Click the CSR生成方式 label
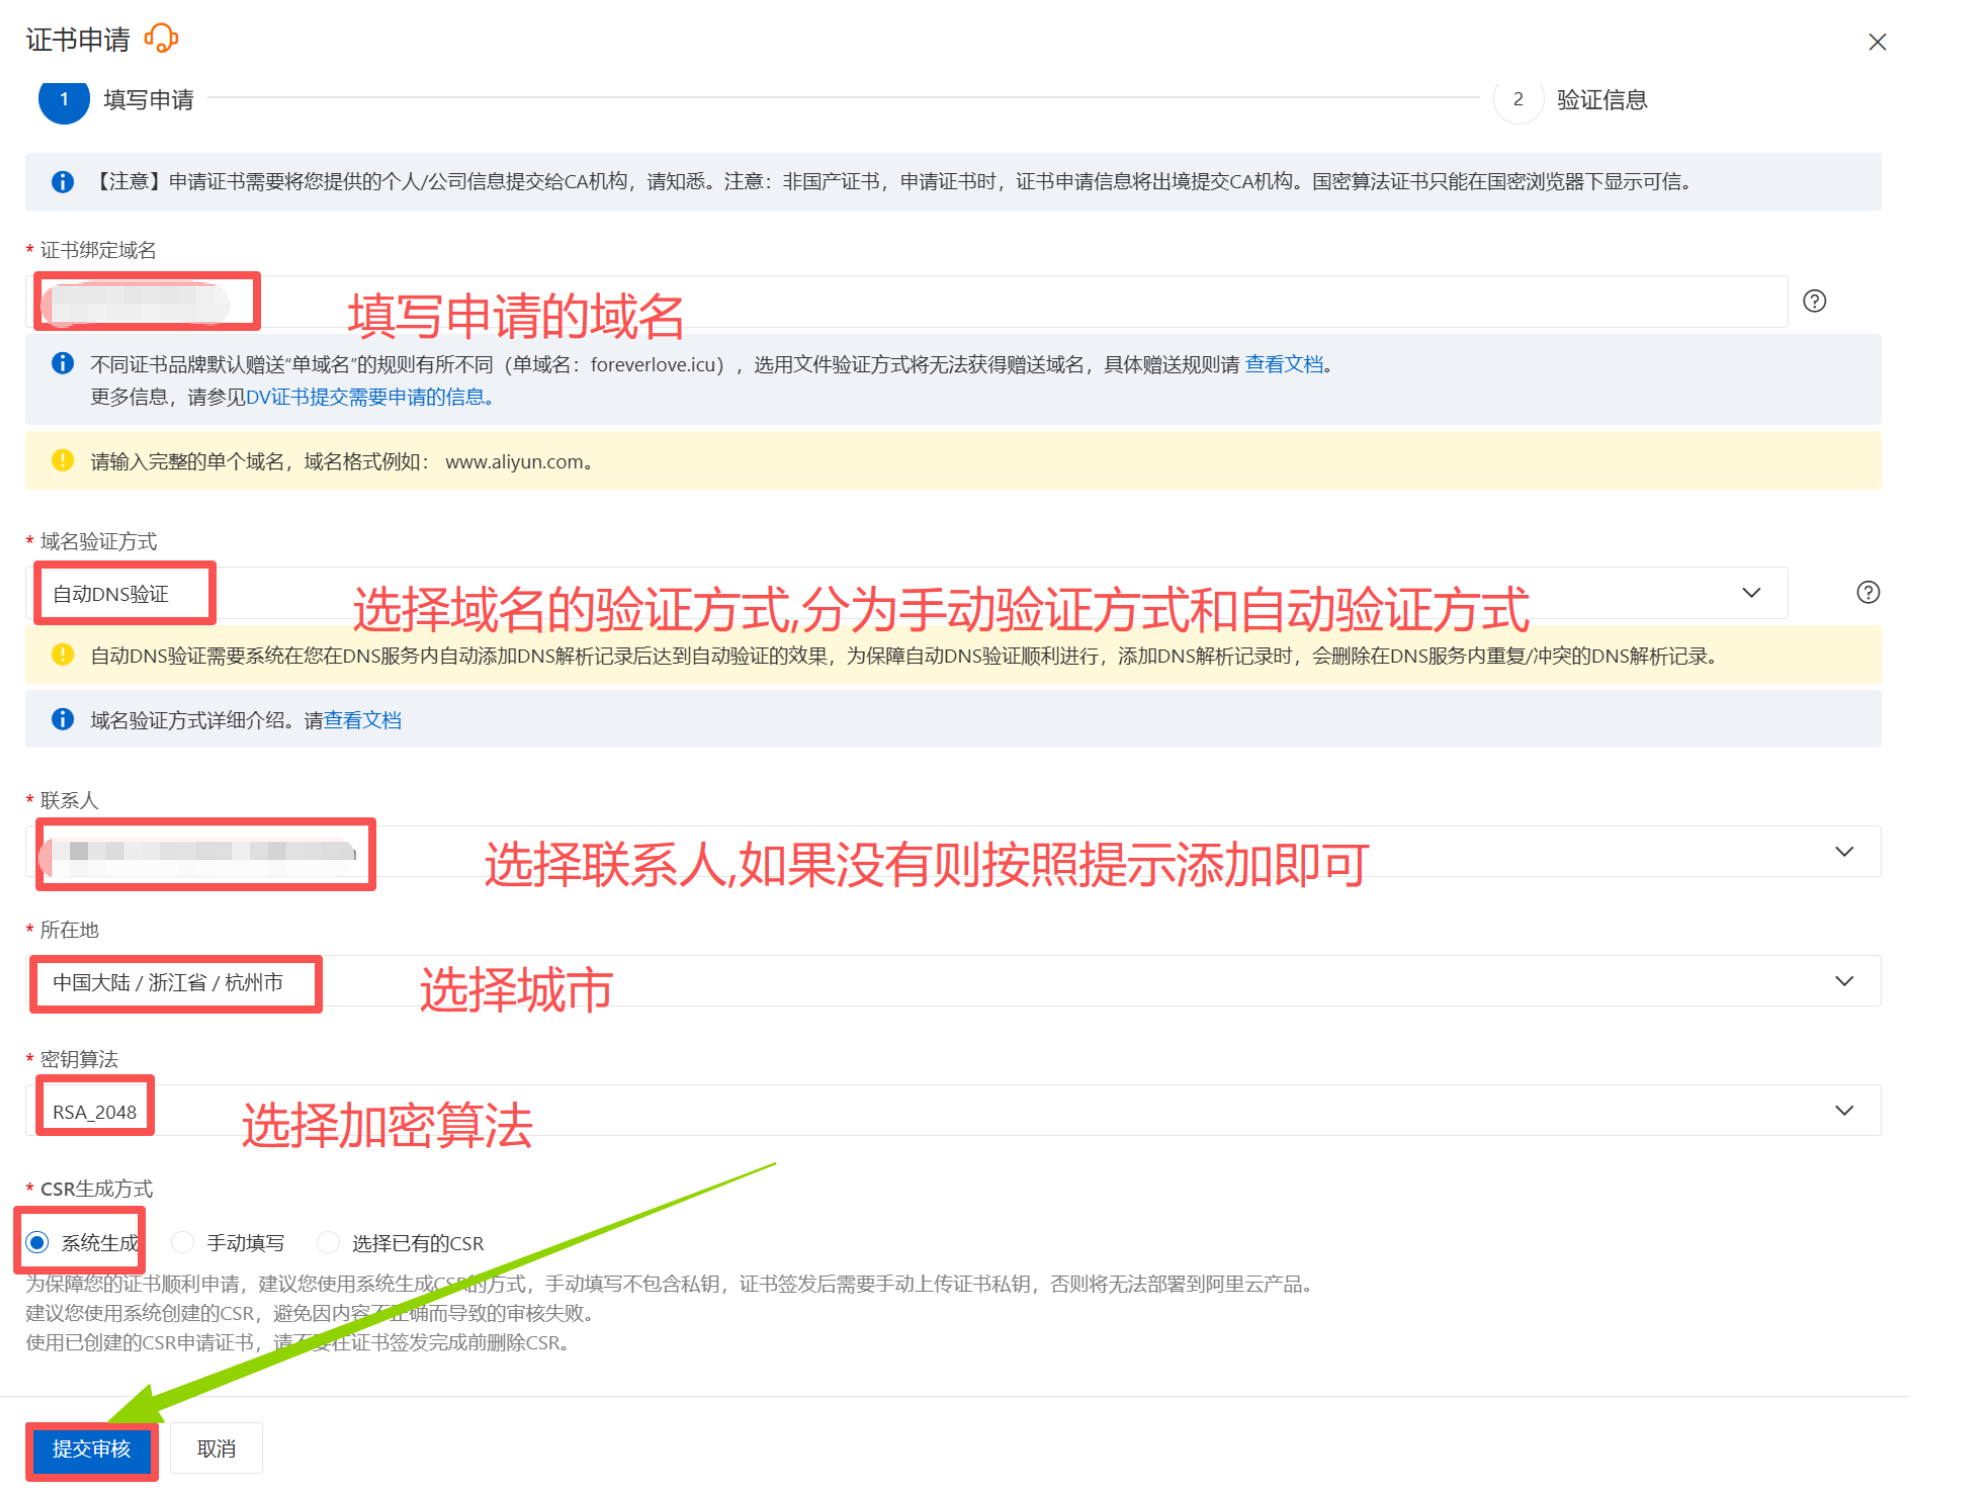The height and width of the screenshot is (1500, 1962). (x=96, y=1188)
